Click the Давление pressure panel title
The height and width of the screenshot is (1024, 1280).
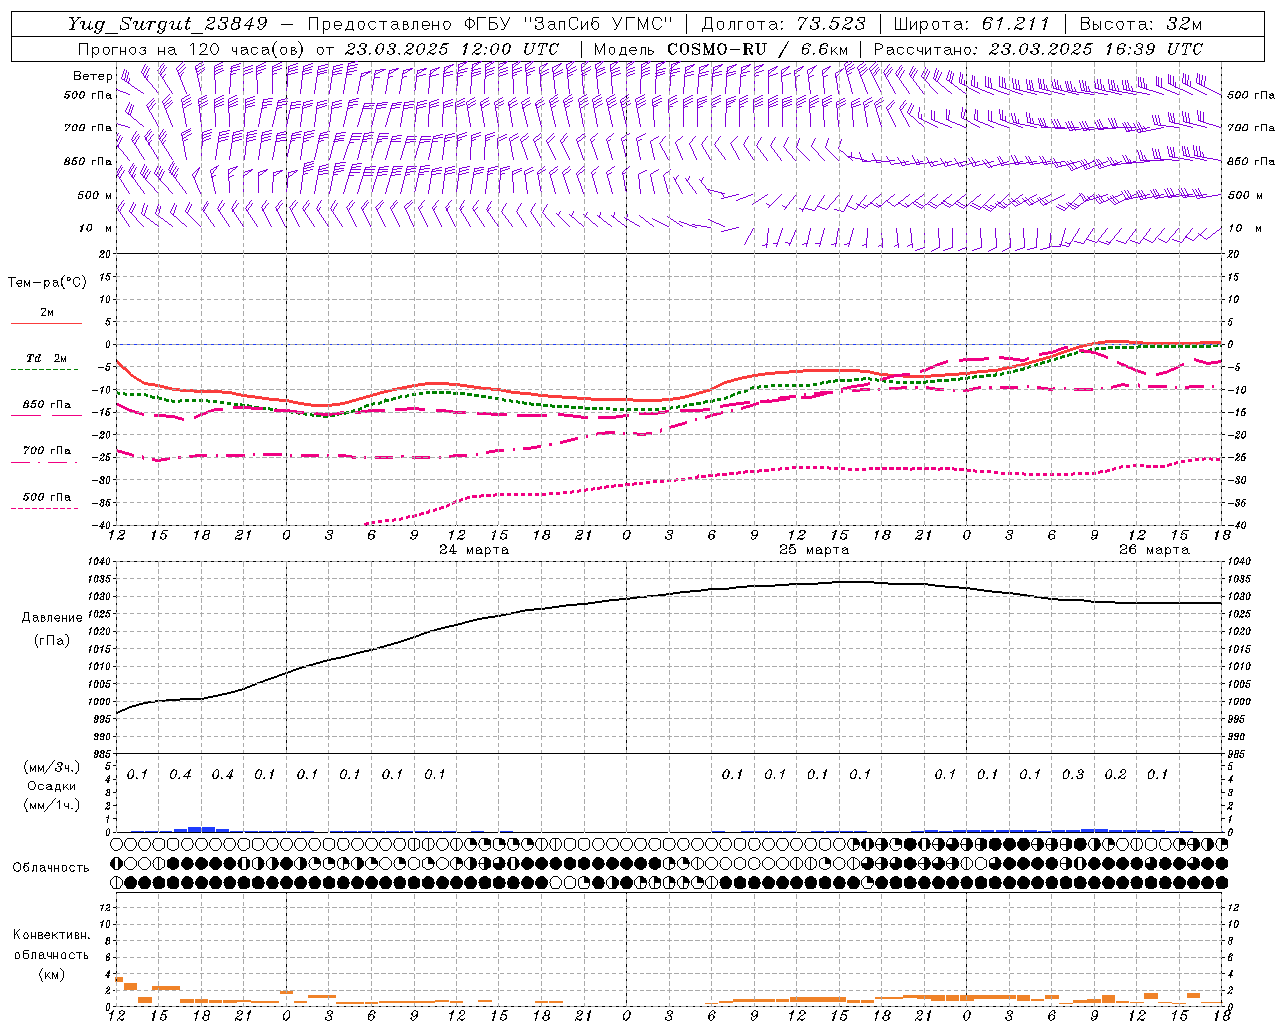click(x=52, y=618)
